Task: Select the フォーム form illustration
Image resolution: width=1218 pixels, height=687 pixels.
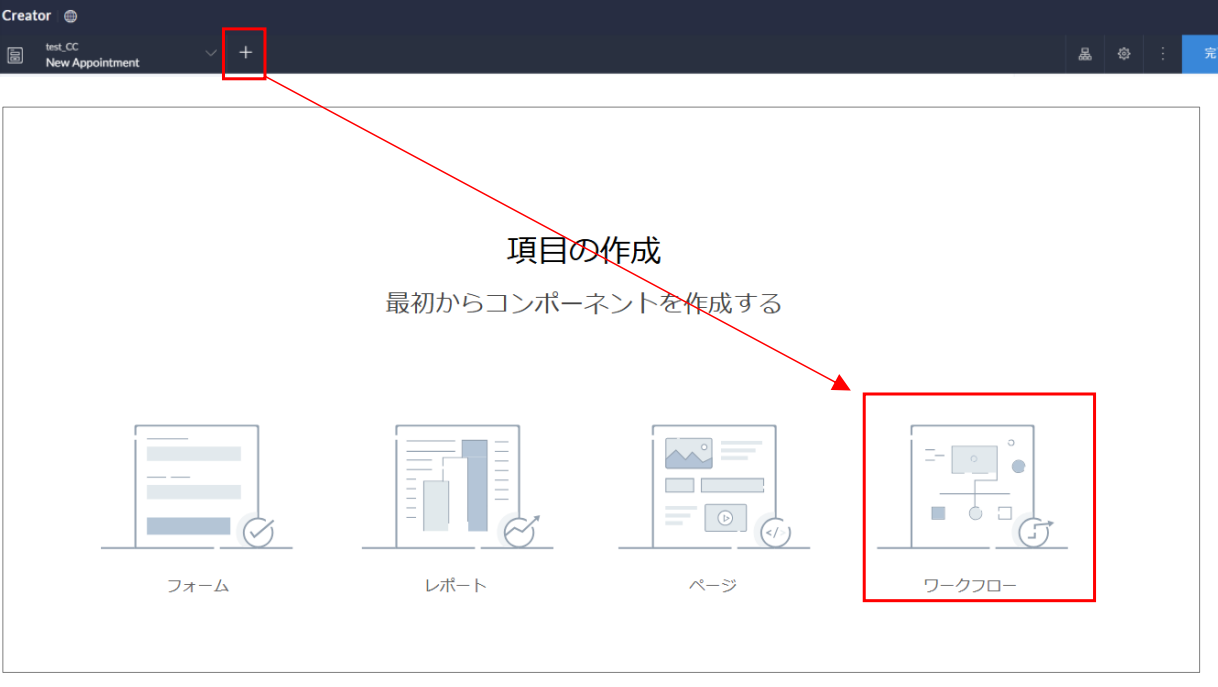Action: [x=197, y=487]
